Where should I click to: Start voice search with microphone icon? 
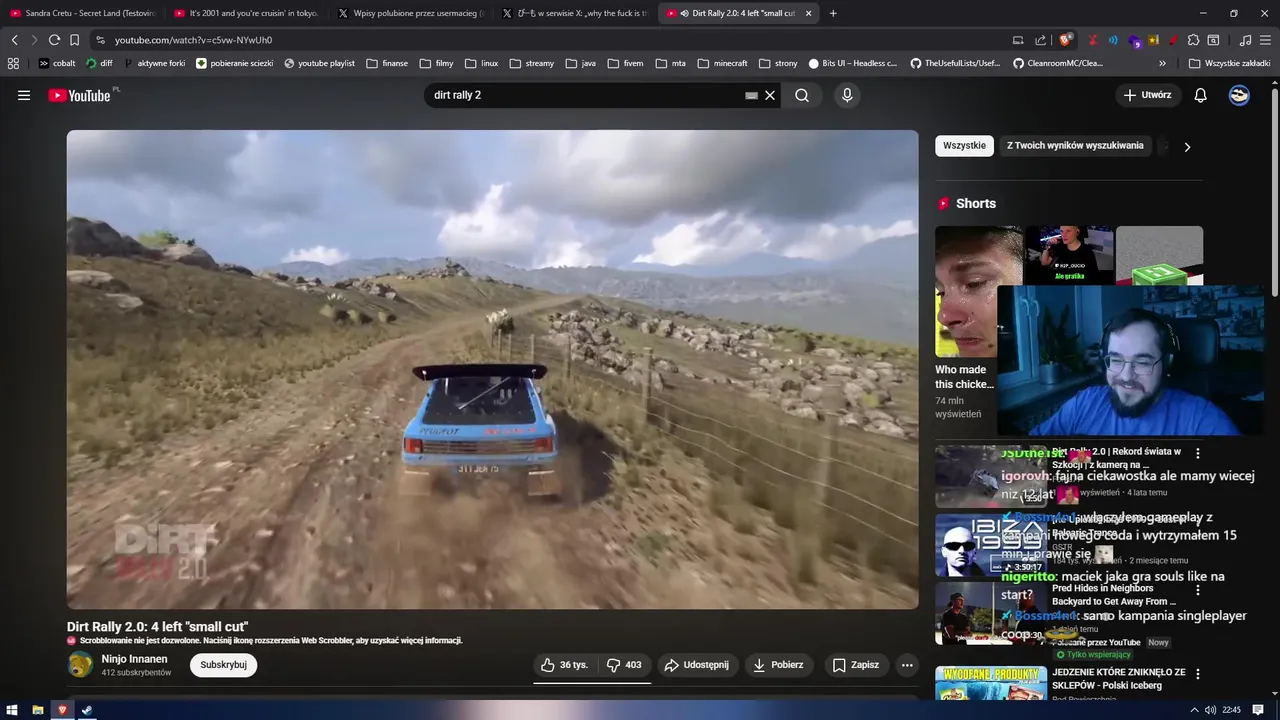pyautogui.click(x=847, y=95)
